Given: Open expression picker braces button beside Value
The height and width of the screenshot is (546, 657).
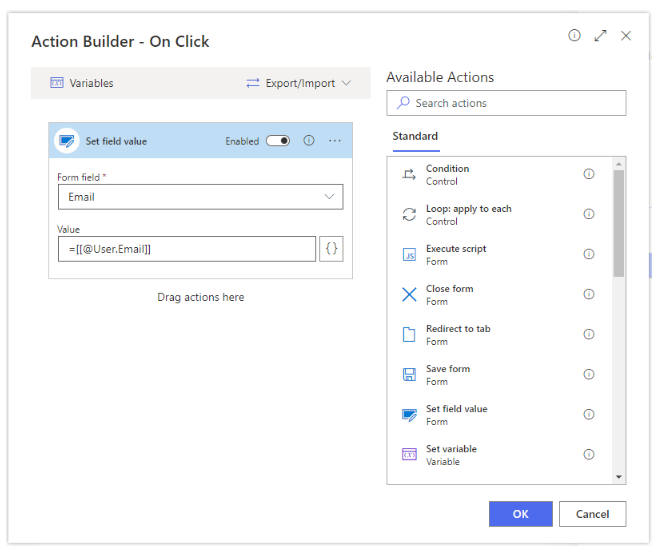Looking at the screenshot, I should click(x=331, y=249).
